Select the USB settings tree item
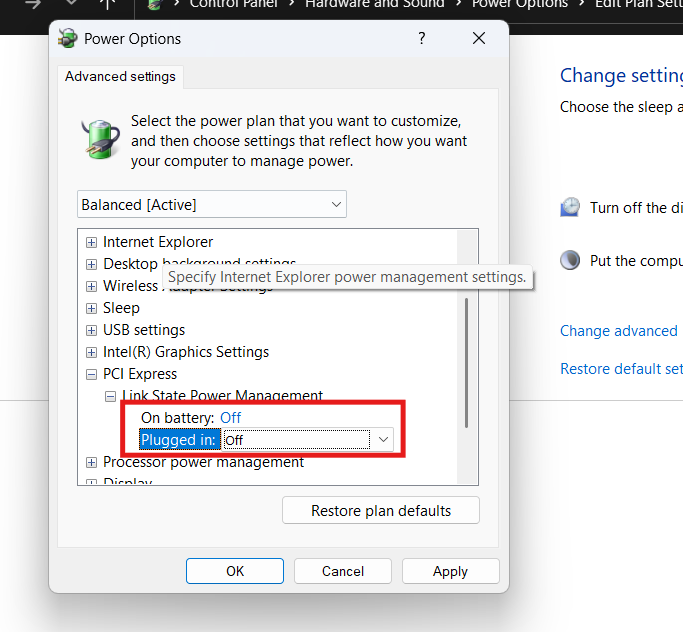683x632 pixels. [144, 330]
